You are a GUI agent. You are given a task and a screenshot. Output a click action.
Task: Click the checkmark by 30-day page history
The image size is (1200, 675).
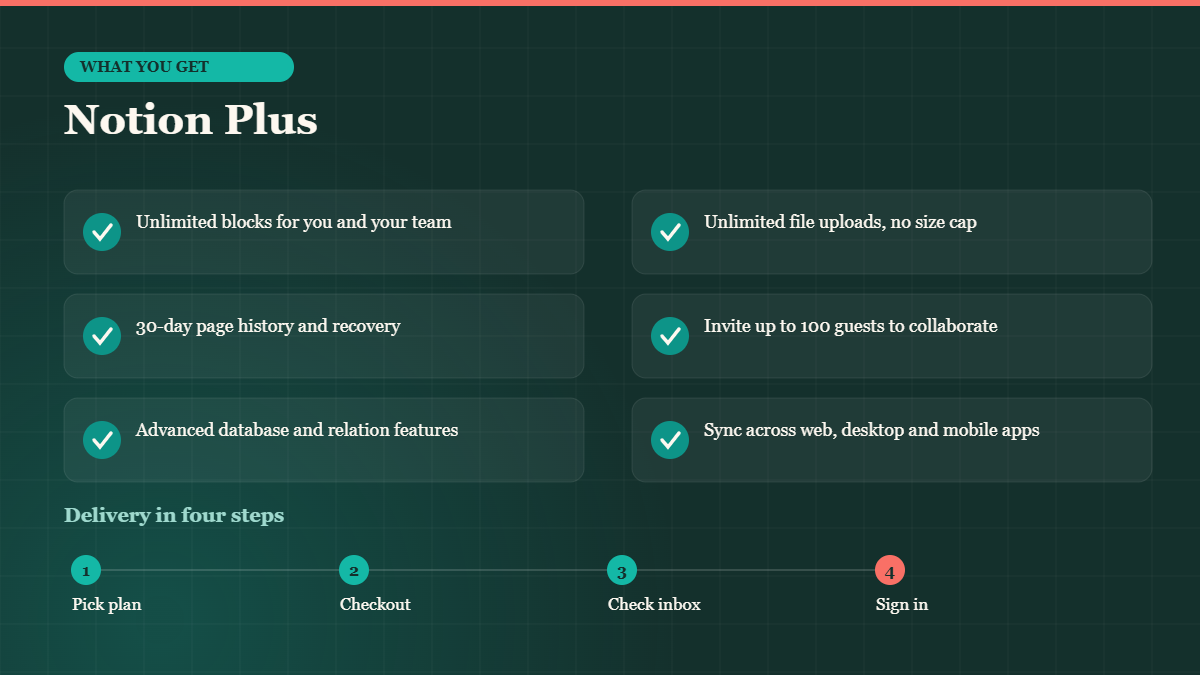point(102,336)
